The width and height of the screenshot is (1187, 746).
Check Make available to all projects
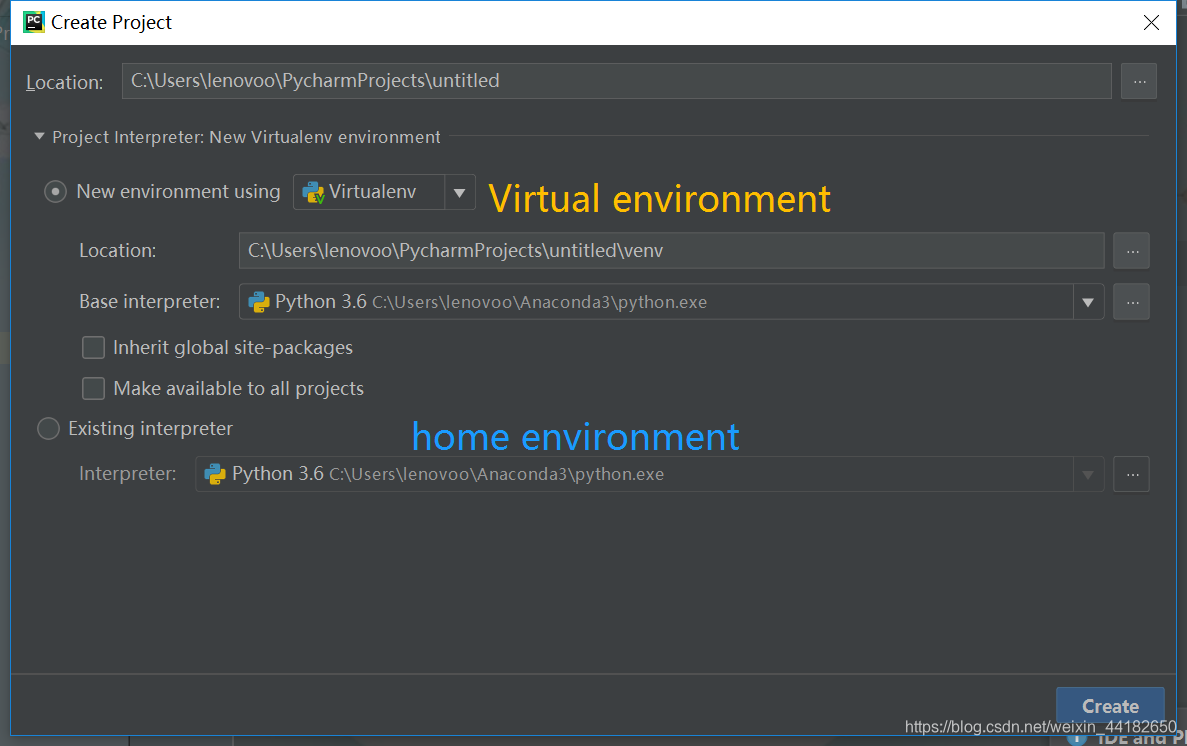[93, 389]
